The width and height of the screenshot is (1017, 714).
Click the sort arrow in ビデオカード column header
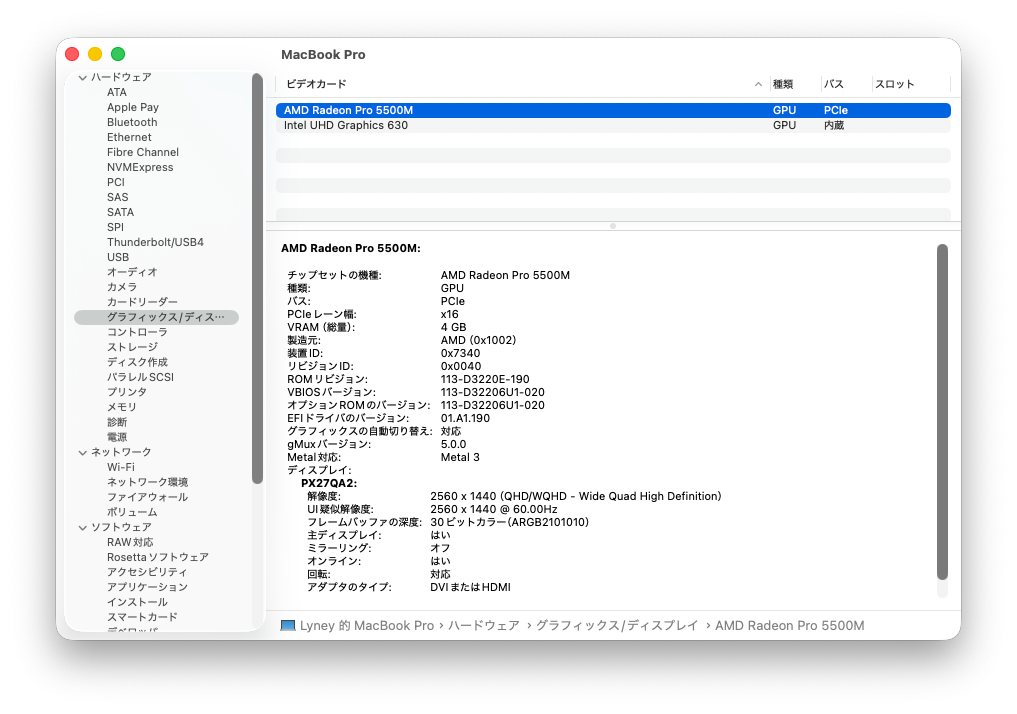pyautogui.click(x=758, y=85)
